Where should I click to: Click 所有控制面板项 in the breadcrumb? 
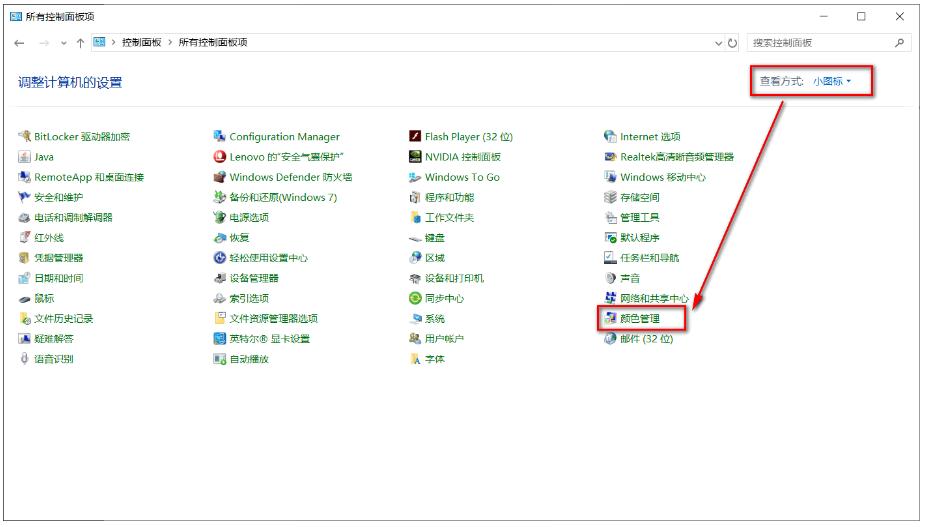tap(213, 42)
